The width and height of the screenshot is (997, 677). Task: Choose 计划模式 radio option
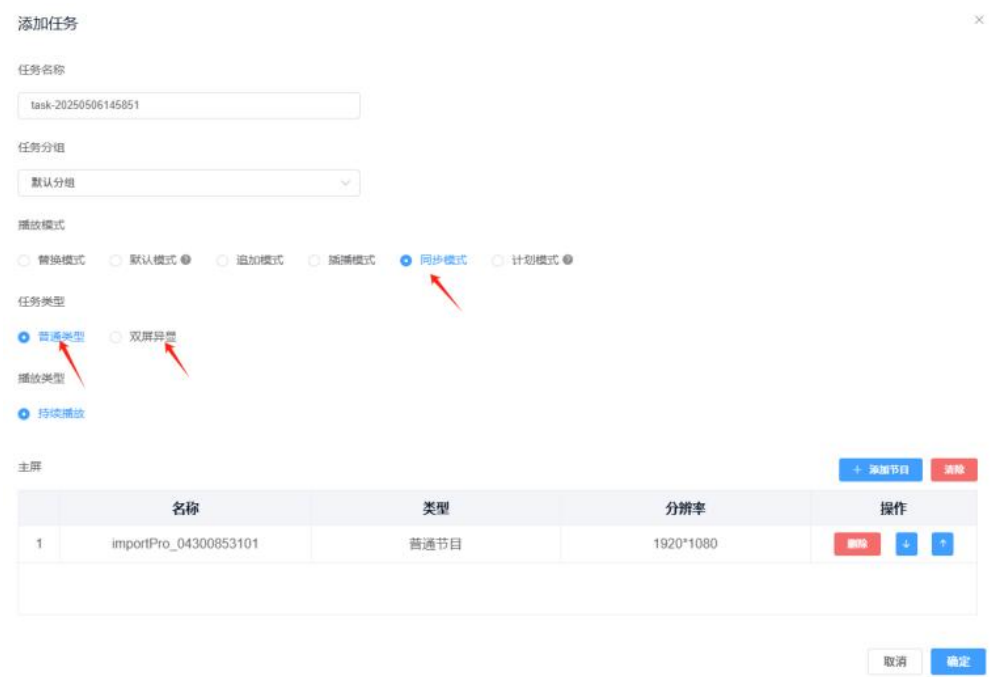pos(498,260)
